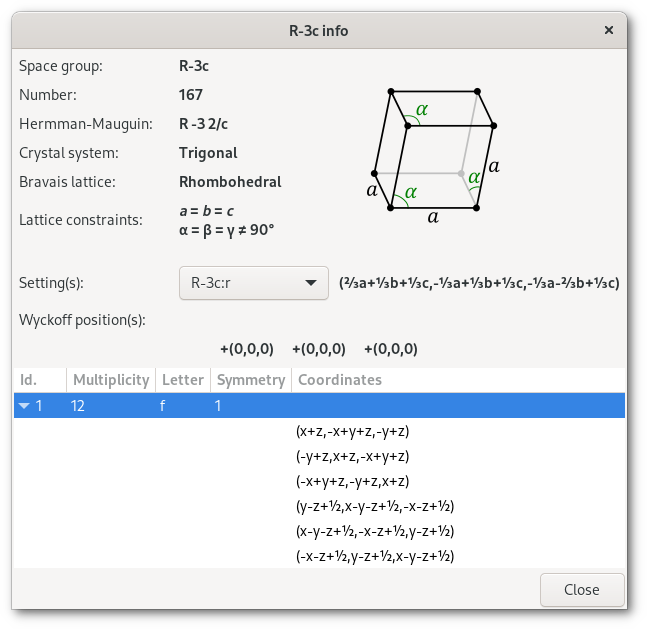This screenshot has width=647, height=629.
Task: Sort by the Id. column header
Action: click(x=40, y=380)
